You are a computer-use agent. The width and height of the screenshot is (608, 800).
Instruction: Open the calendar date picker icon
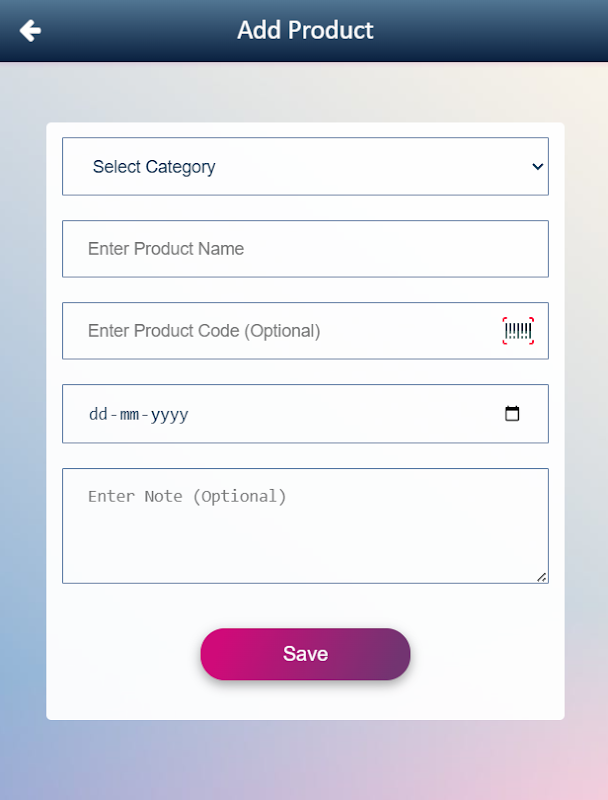tap(512, 414)
